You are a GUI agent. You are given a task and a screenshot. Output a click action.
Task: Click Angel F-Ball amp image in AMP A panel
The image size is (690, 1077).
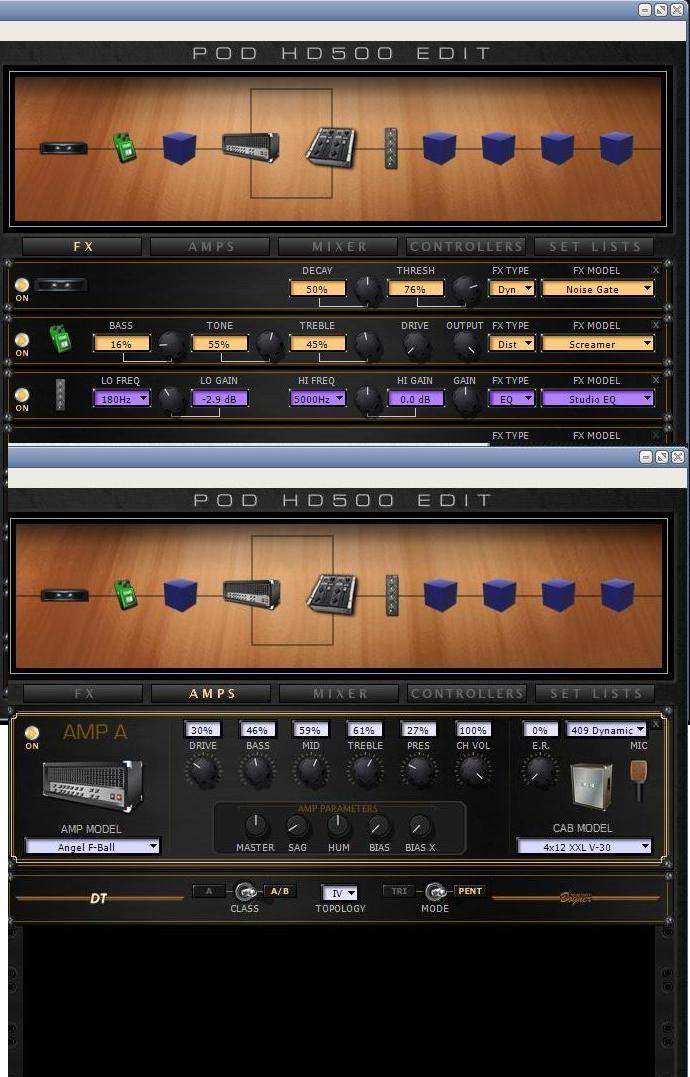[x=93, y=786]
